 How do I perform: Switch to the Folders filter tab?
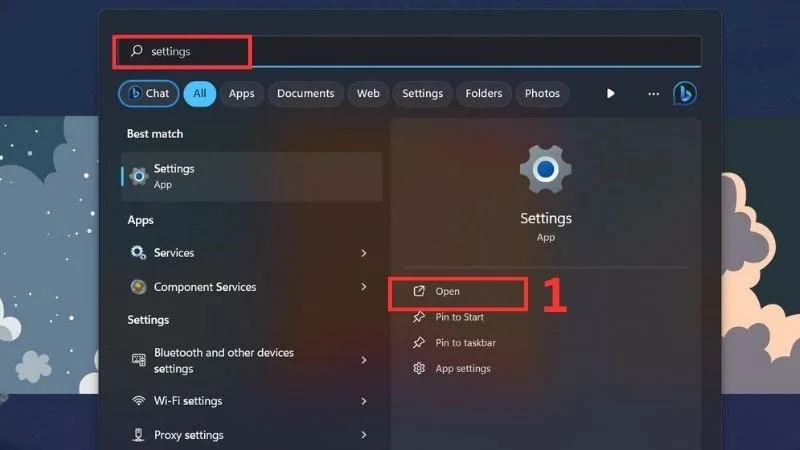coord(484,93)
